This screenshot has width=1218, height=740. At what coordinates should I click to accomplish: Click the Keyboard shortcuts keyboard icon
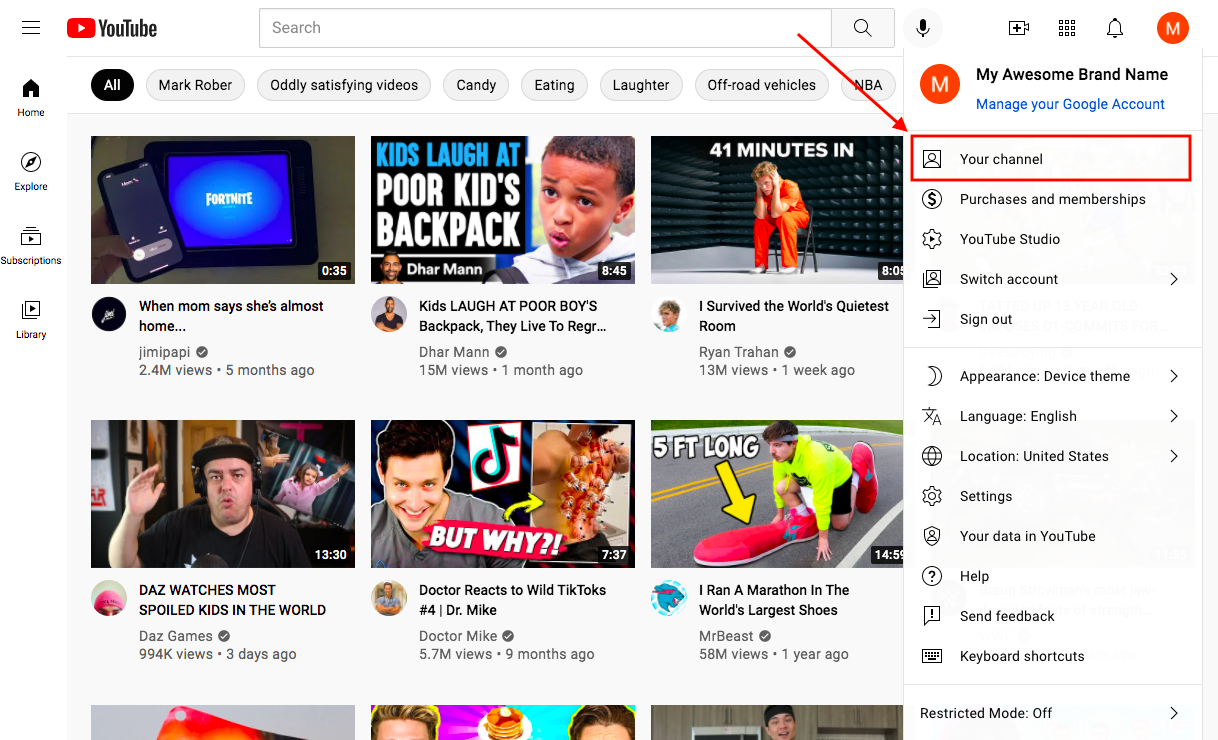click(932, 656)
